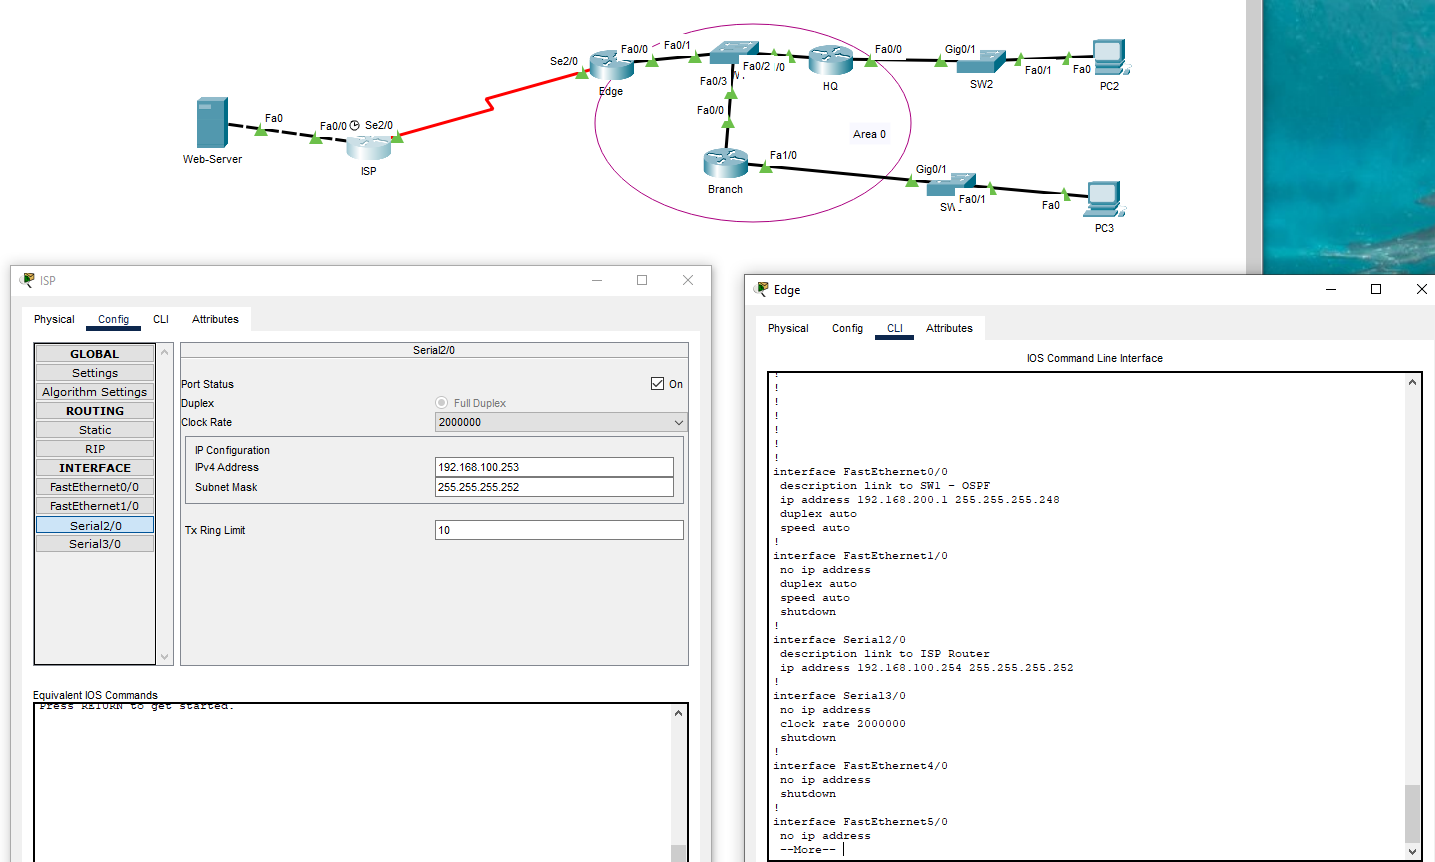This screenshot has width=1435, height=862.
Task: Open the Clock Rate dropdown
Action: coord(561,422)
